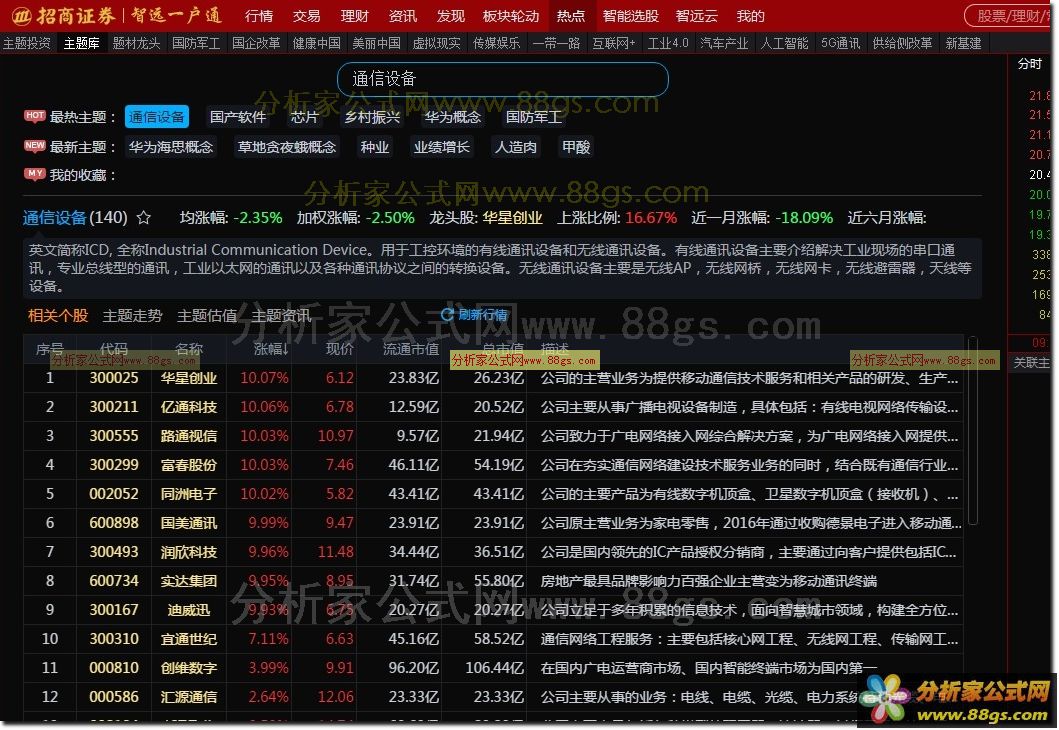
Task: Open the 智远云 top menu
Action: [697, 16]
